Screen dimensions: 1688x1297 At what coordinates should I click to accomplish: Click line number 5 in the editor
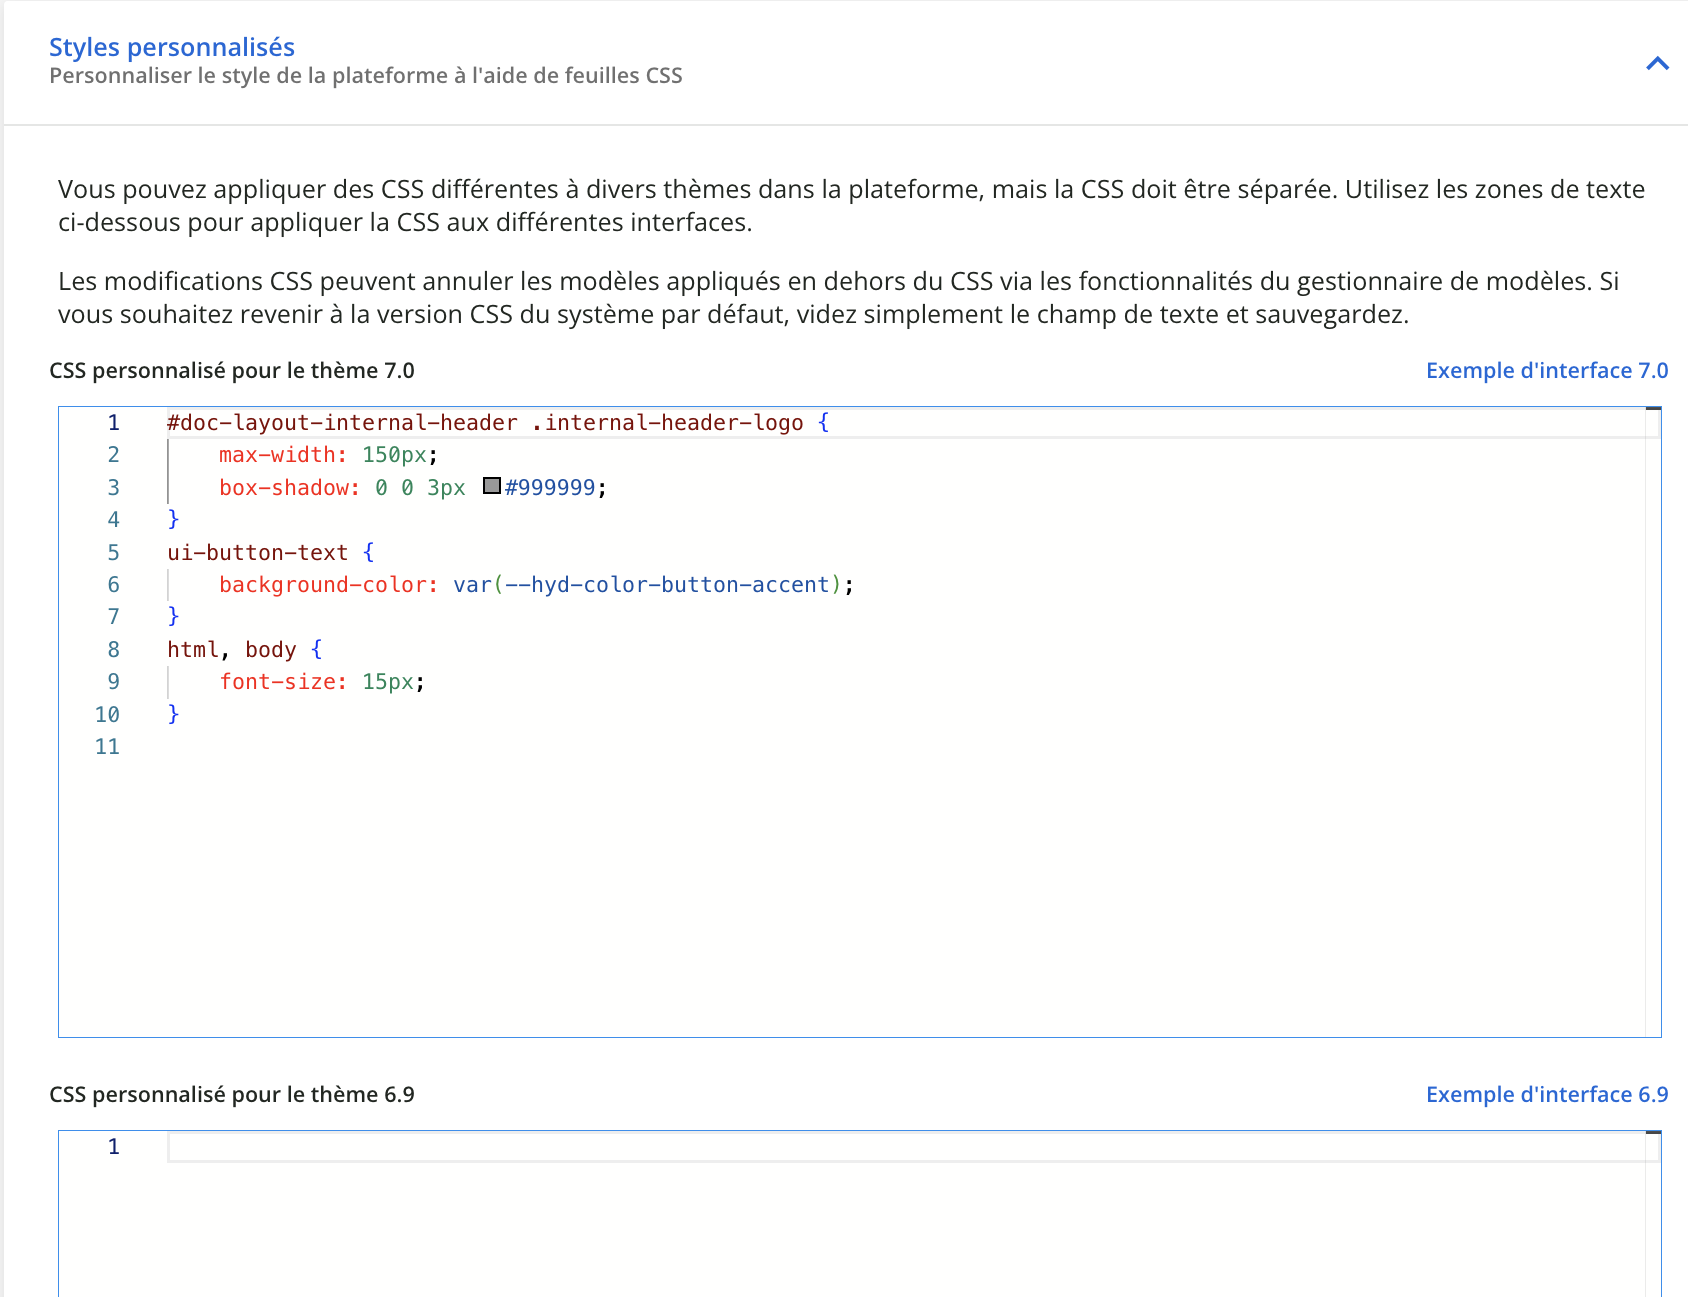(112, 551)
